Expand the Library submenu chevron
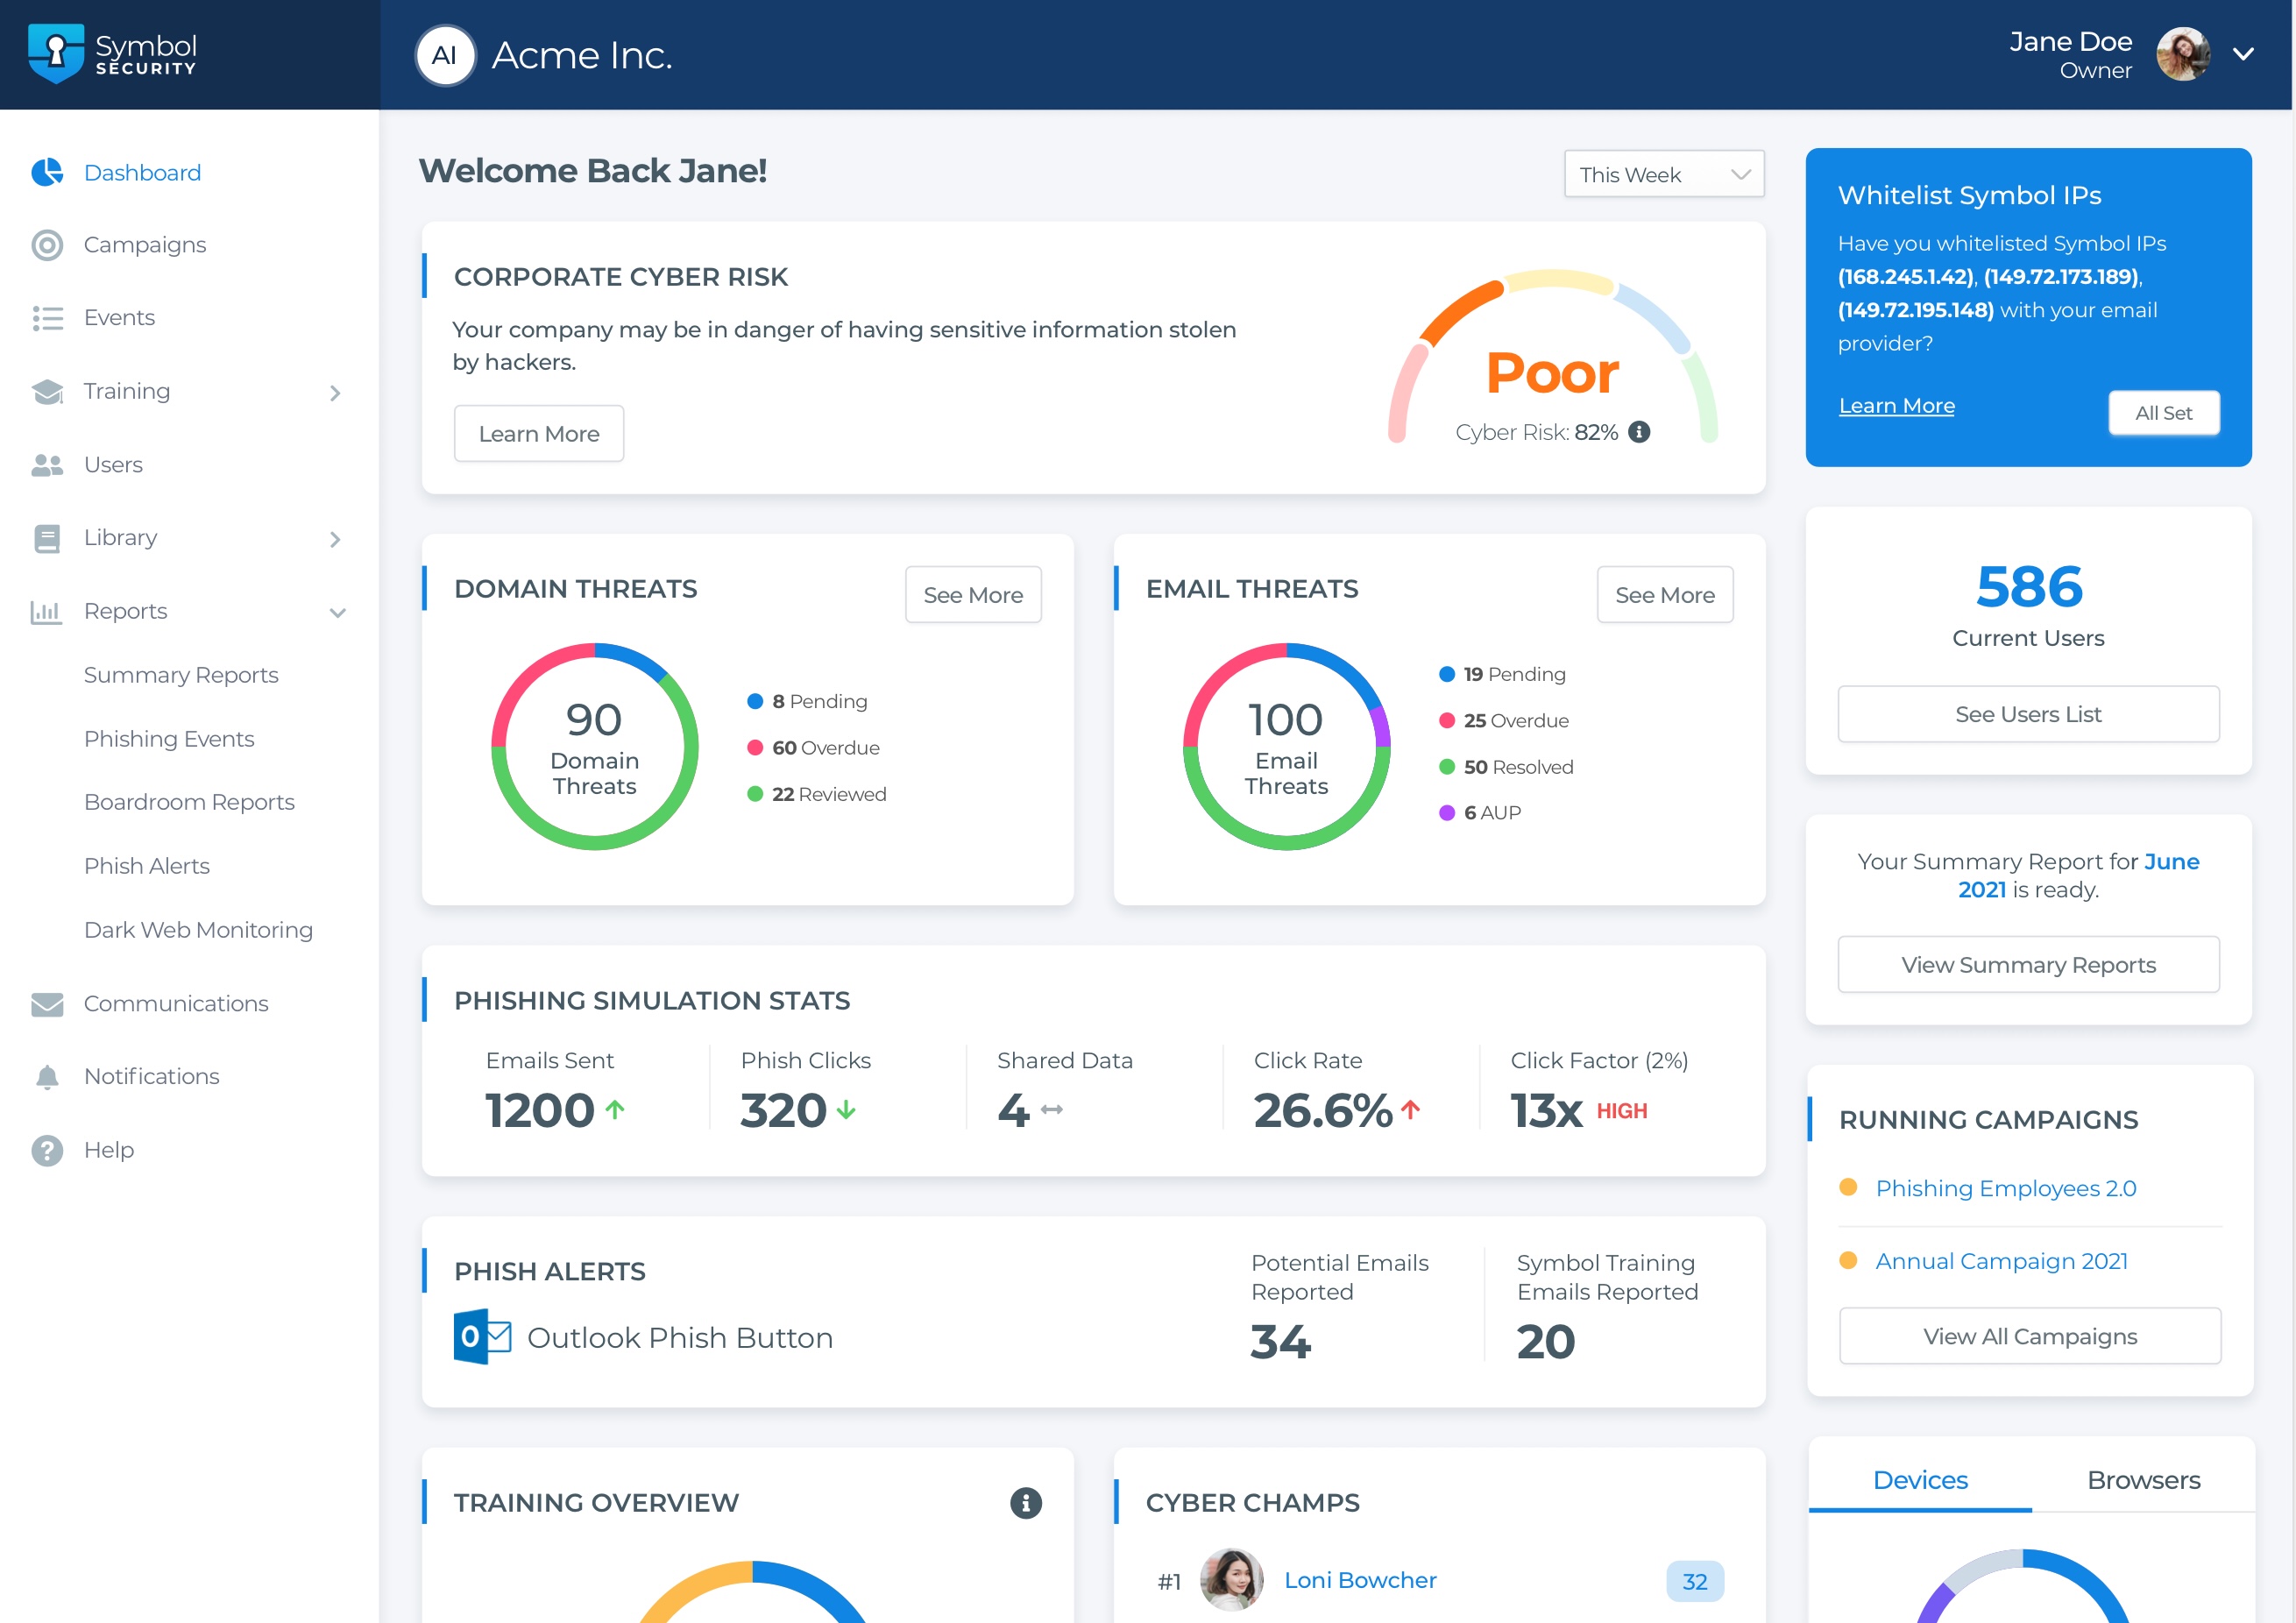 click(335, 539)
